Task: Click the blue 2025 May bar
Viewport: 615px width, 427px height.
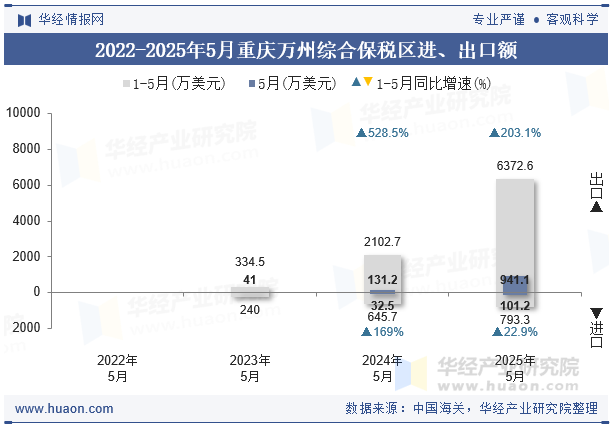Action: [515, 285]
